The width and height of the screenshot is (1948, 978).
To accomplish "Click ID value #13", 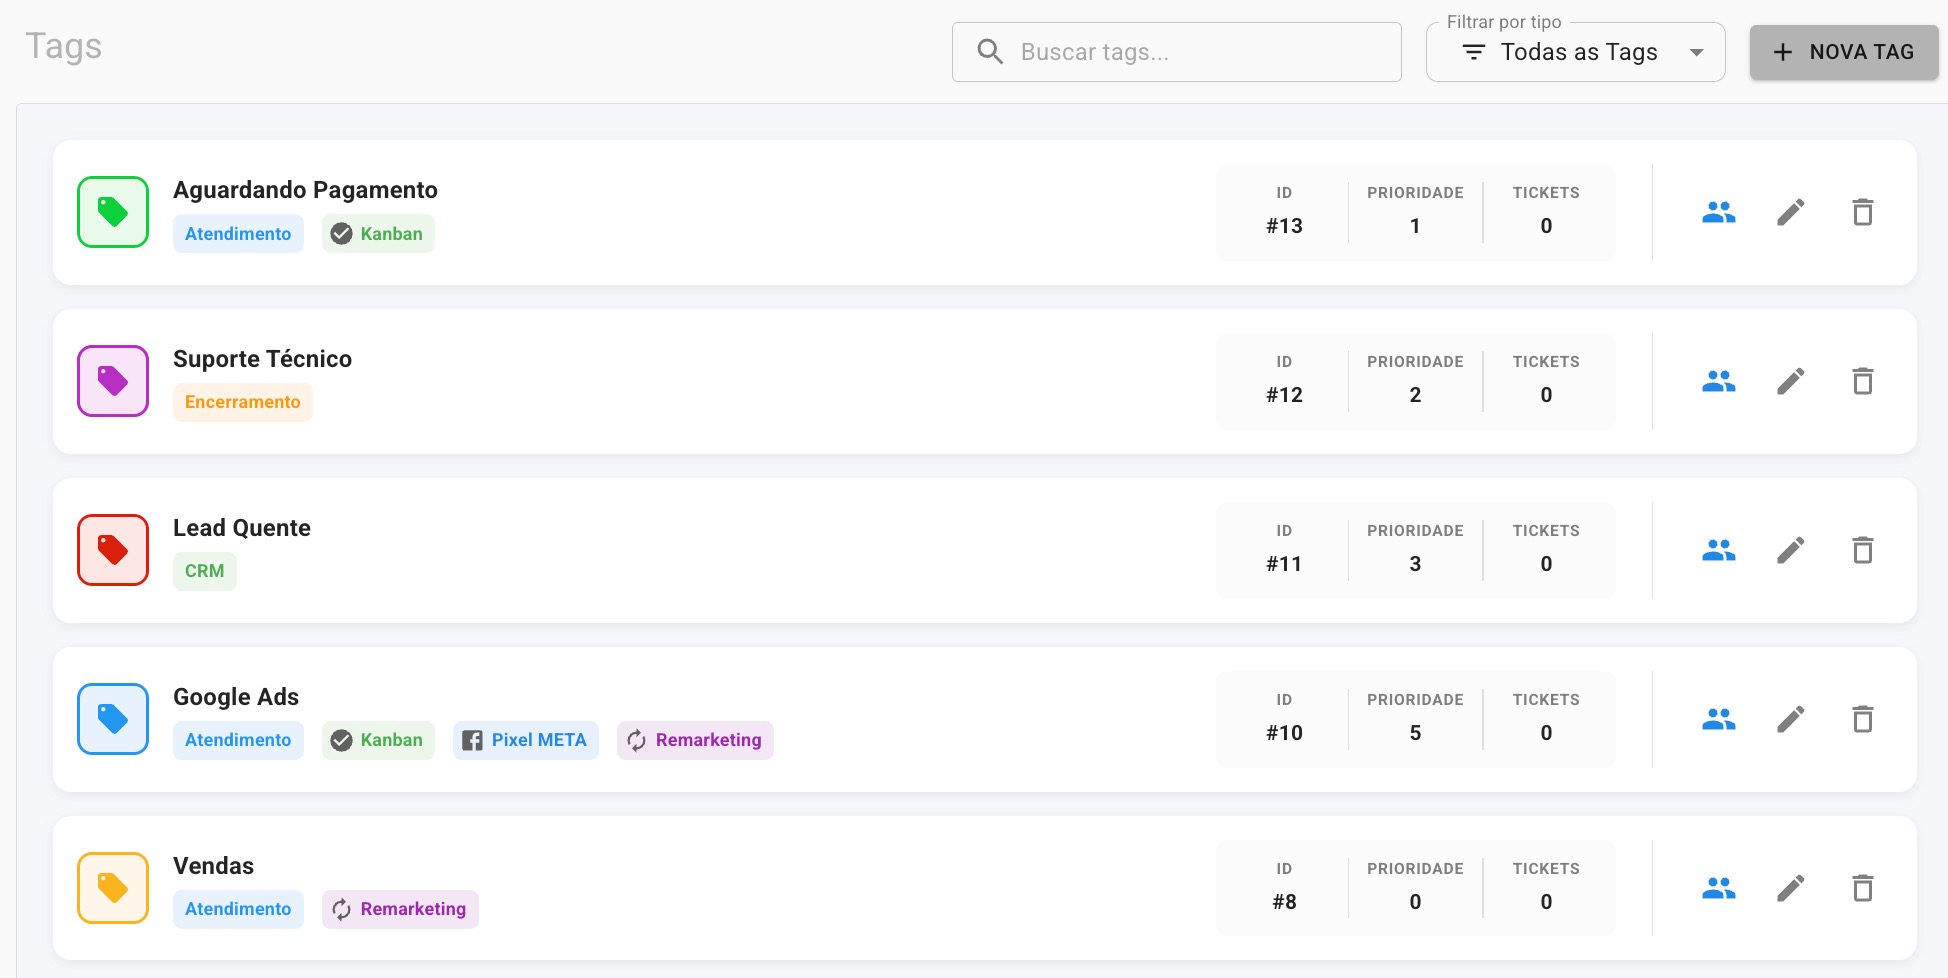I will pyautogui.click(x=1284, y=226).
